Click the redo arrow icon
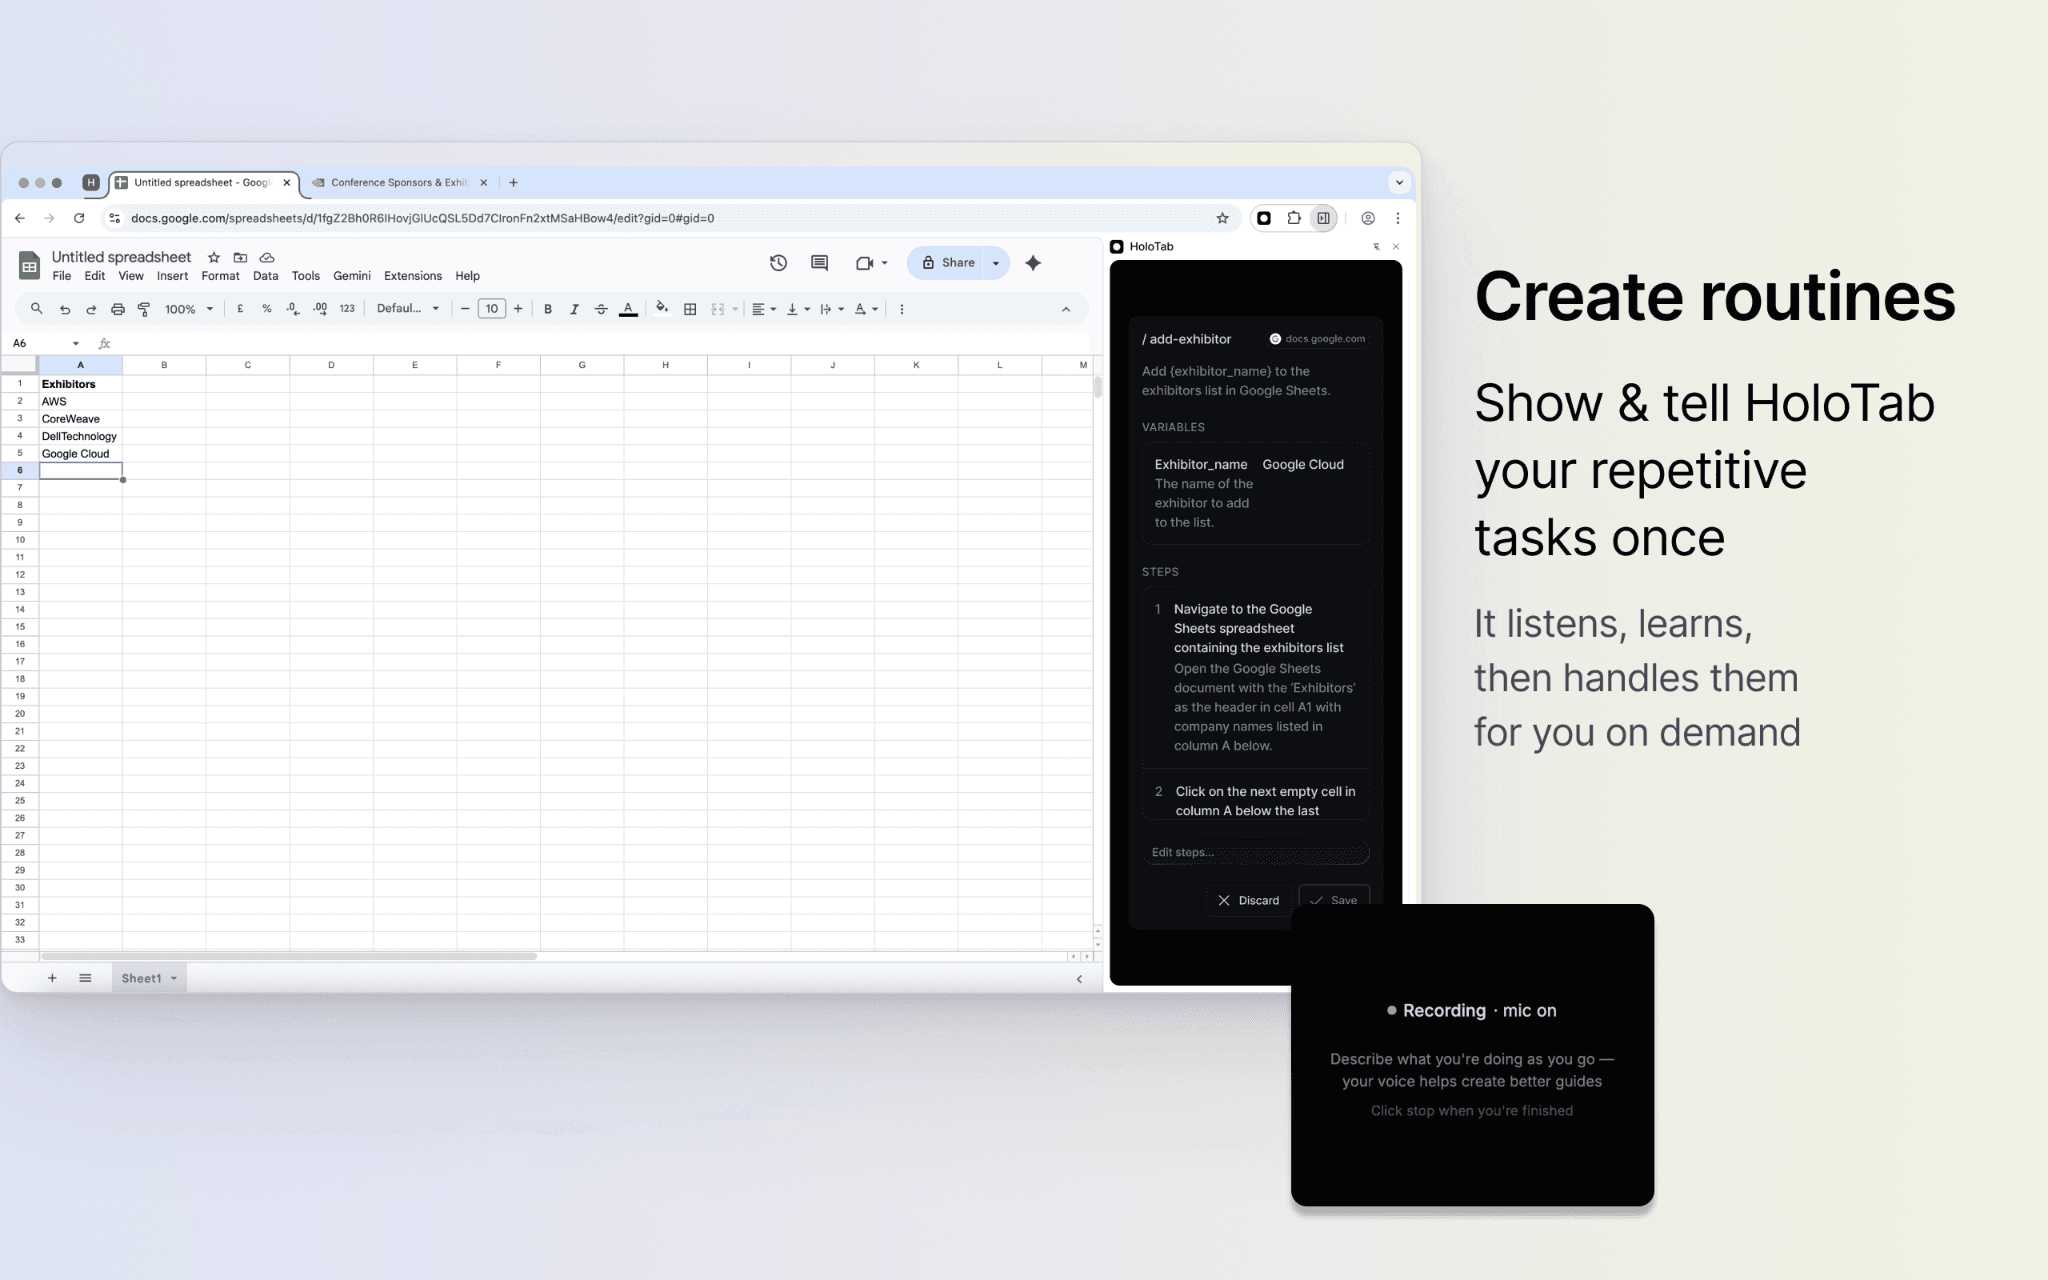2048x1280 pixels. [91, 309]
